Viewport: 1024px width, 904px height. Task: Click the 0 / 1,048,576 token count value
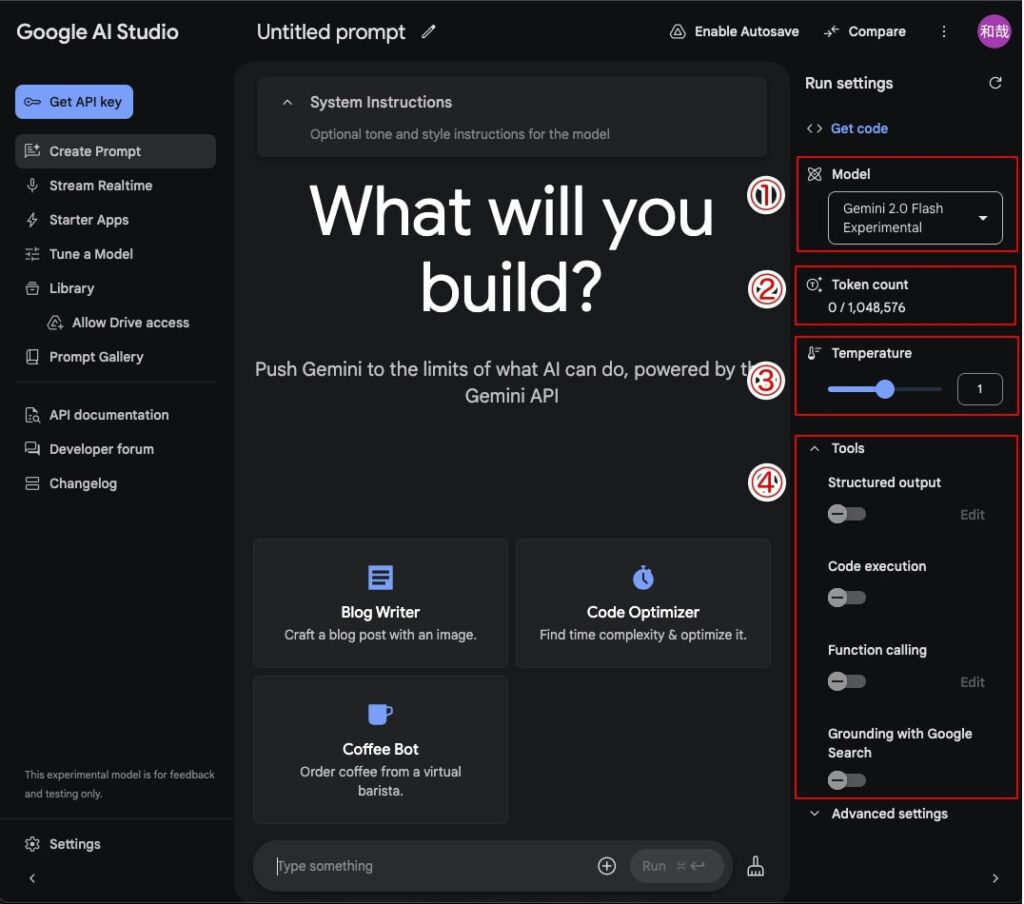pyautogui.click(x=867, y=308)
